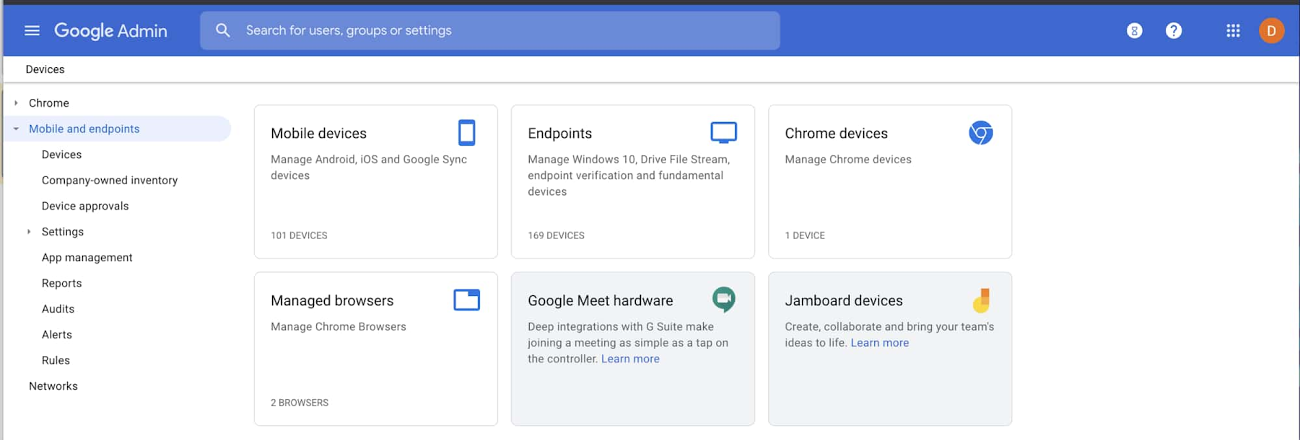
Task: Click Learn more under Google Meet hardware
Action: (x=630, y=359)
